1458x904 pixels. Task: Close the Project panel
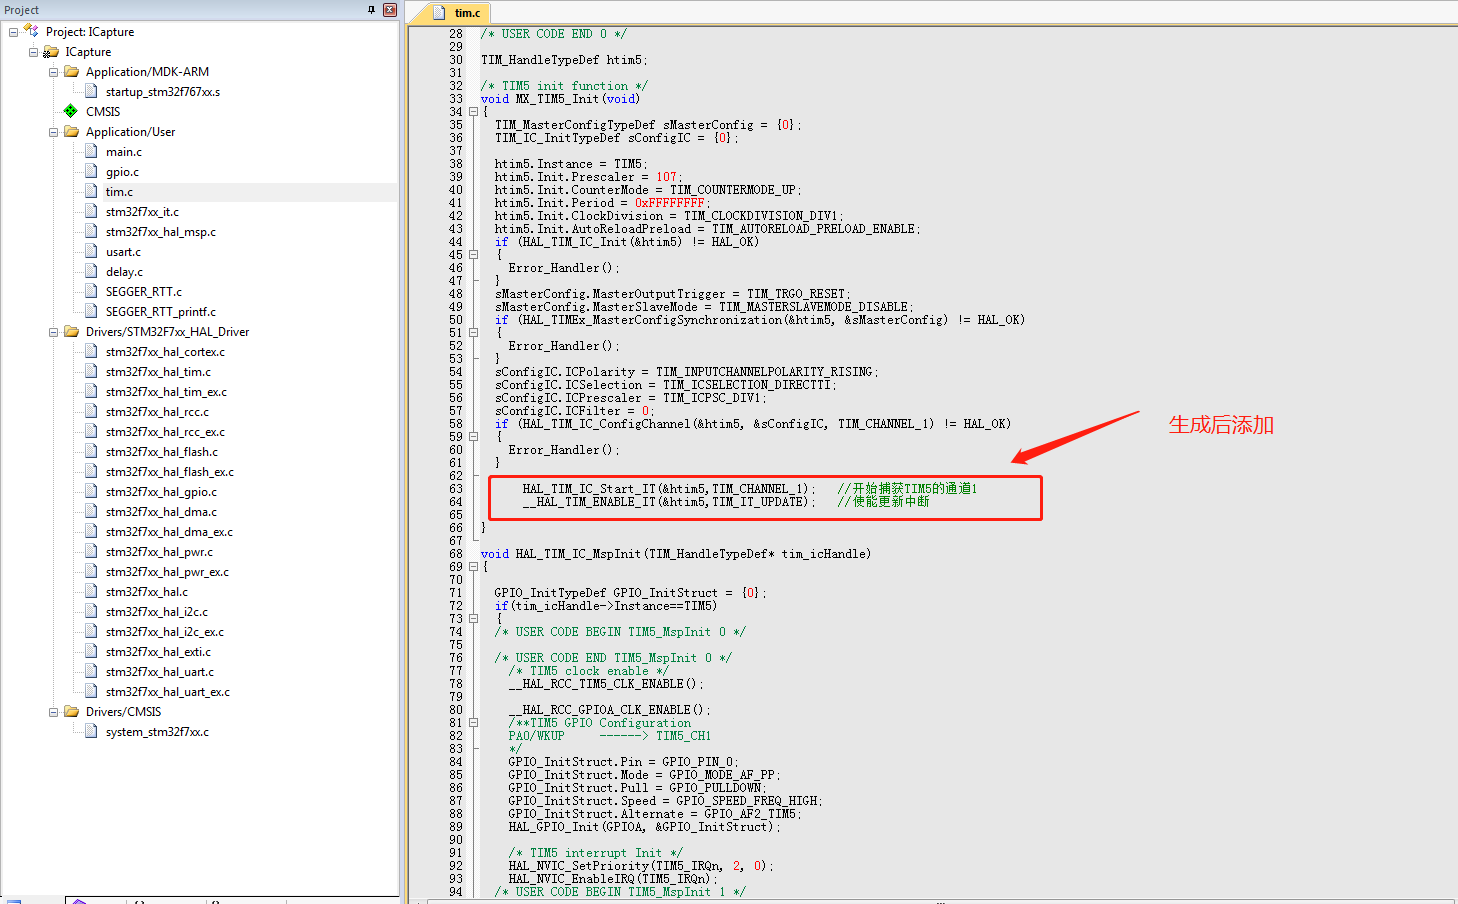click(390, 10)
